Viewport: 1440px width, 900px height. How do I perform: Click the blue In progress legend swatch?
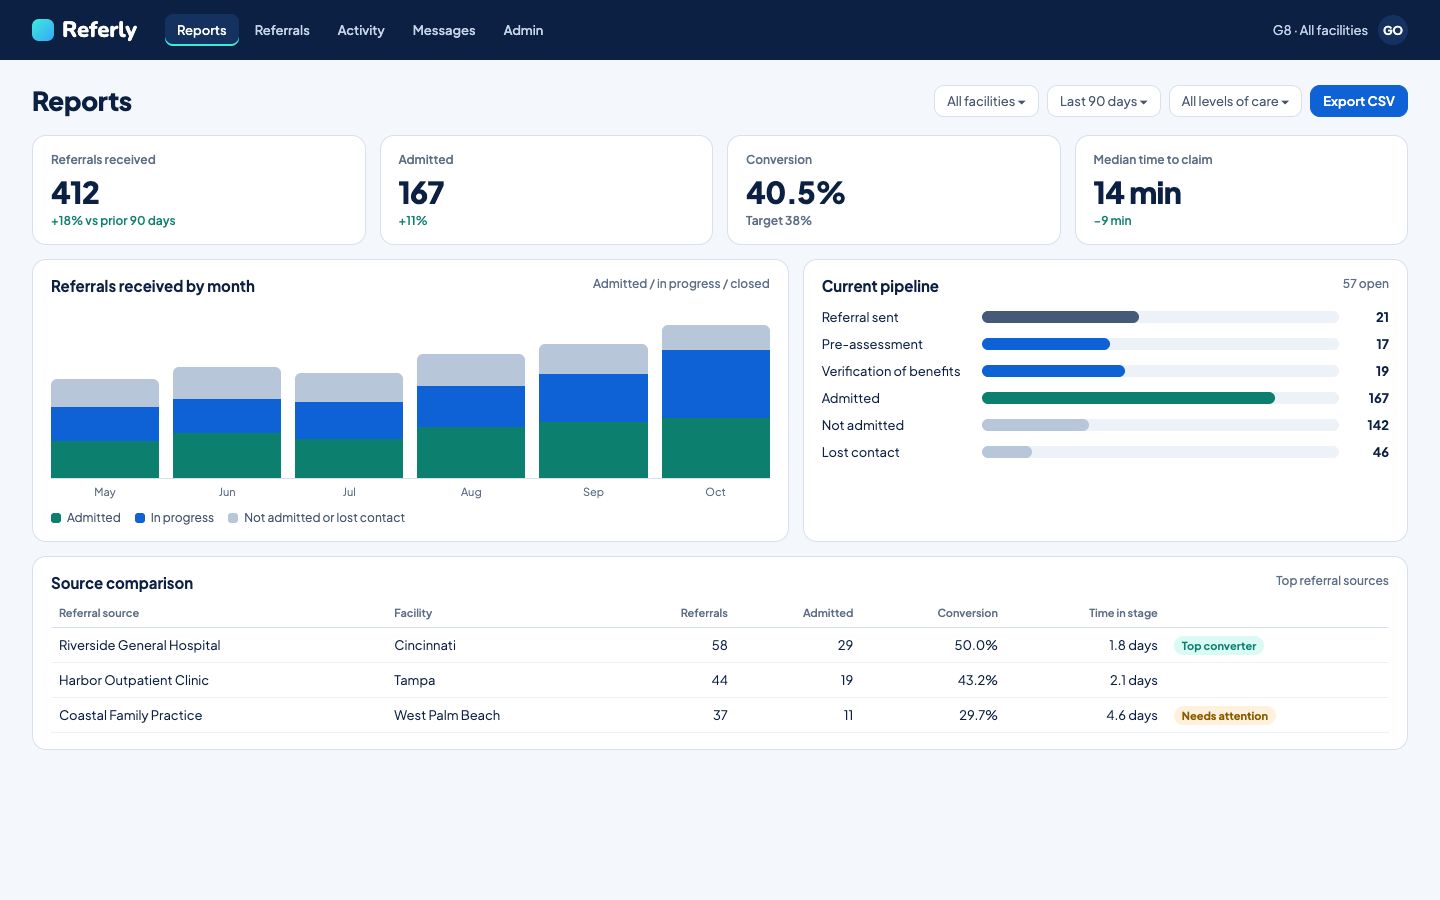[140, 518]
